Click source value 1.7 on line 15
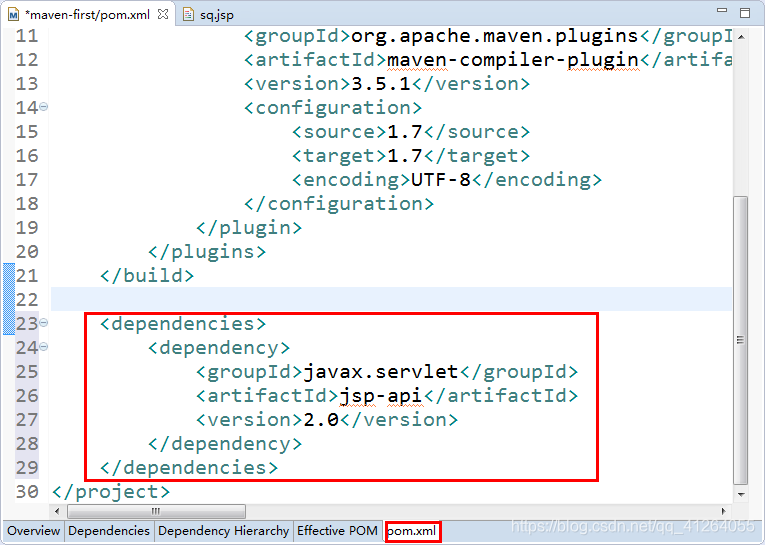This screenshot has width=765, height=545. [405, 132]
